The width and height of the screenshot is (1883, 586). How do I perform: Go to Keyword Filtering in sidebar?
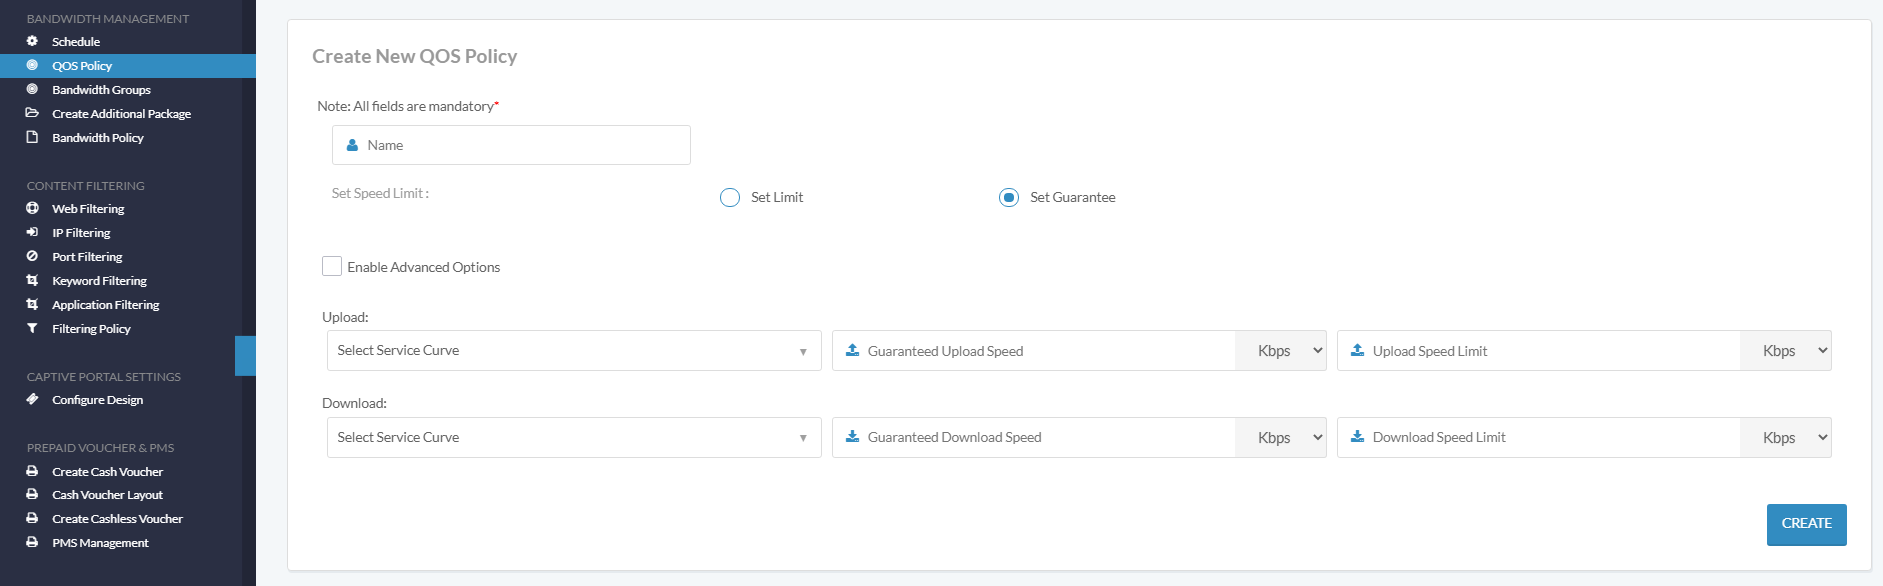point(99,281)
